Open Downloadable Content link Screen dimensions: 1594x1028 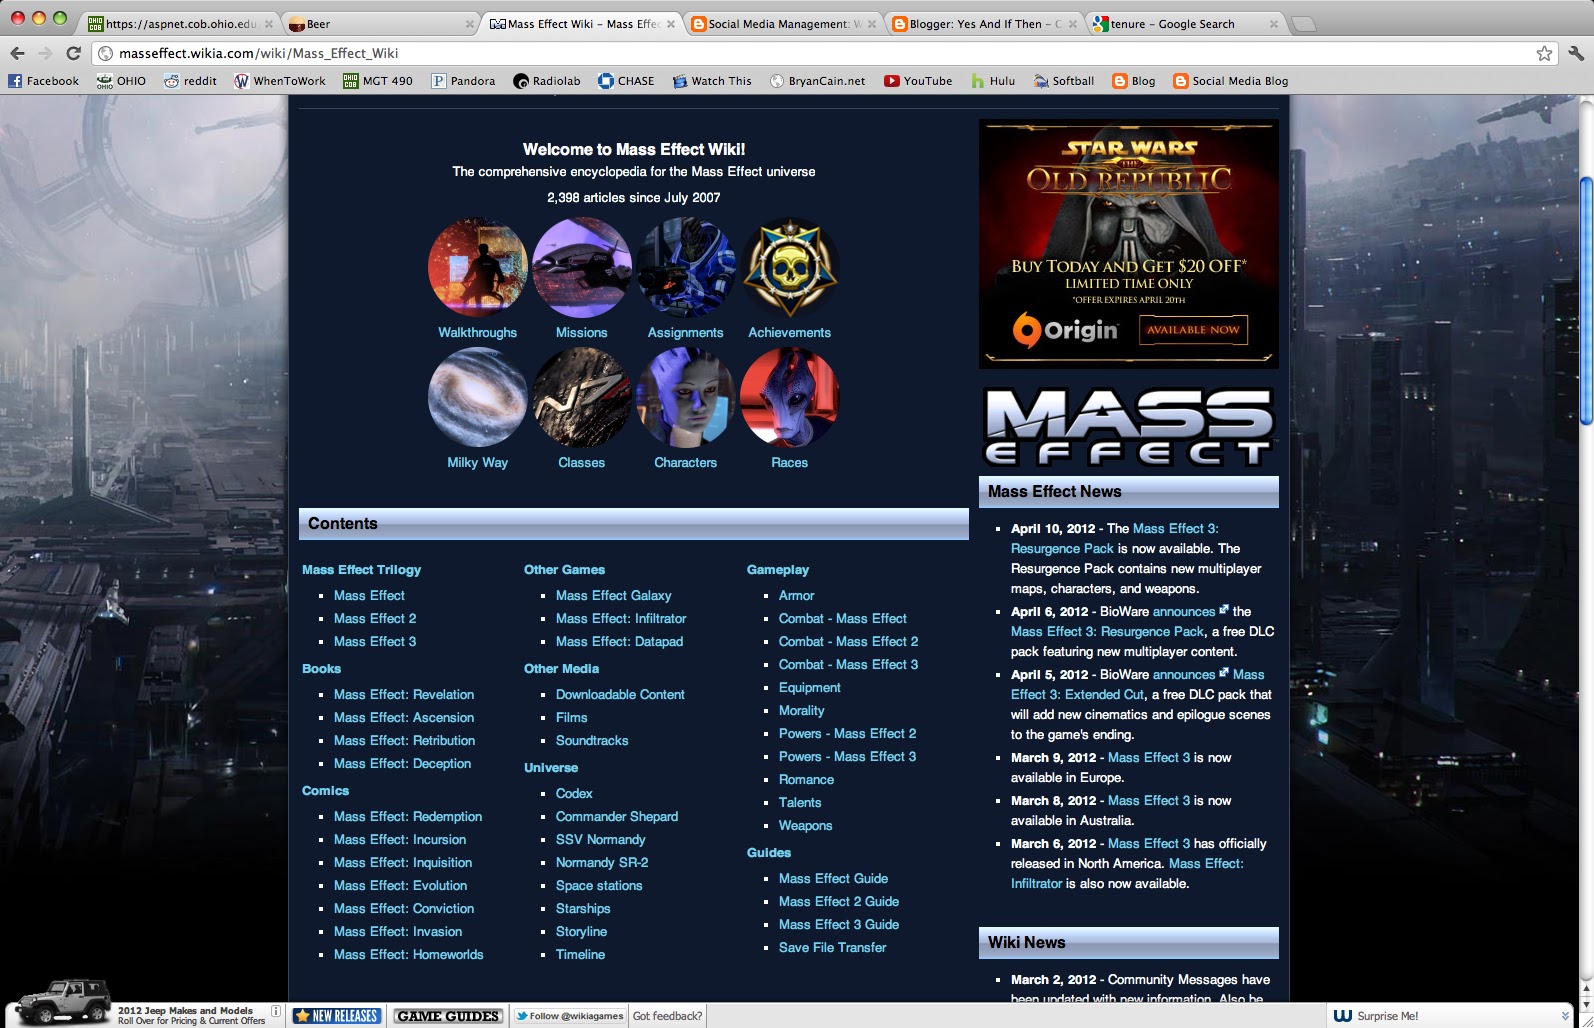point(620,694)
